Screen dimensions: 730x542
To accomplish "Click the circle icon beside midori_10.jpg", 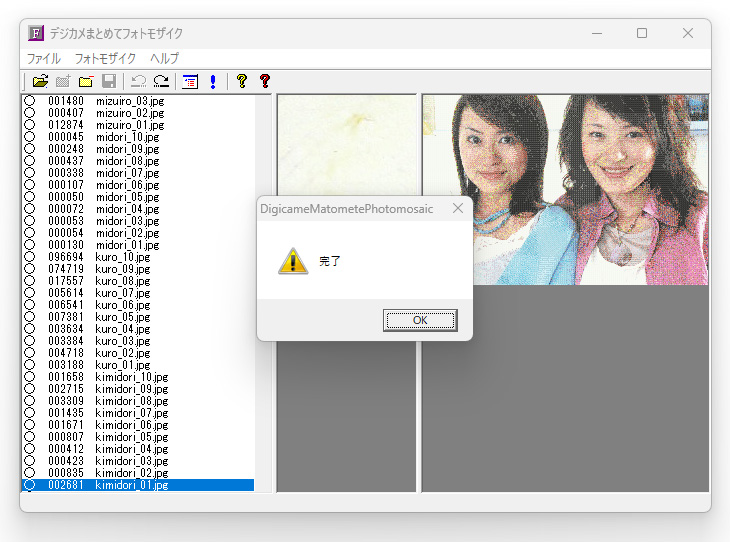I will tap(30, 137).
